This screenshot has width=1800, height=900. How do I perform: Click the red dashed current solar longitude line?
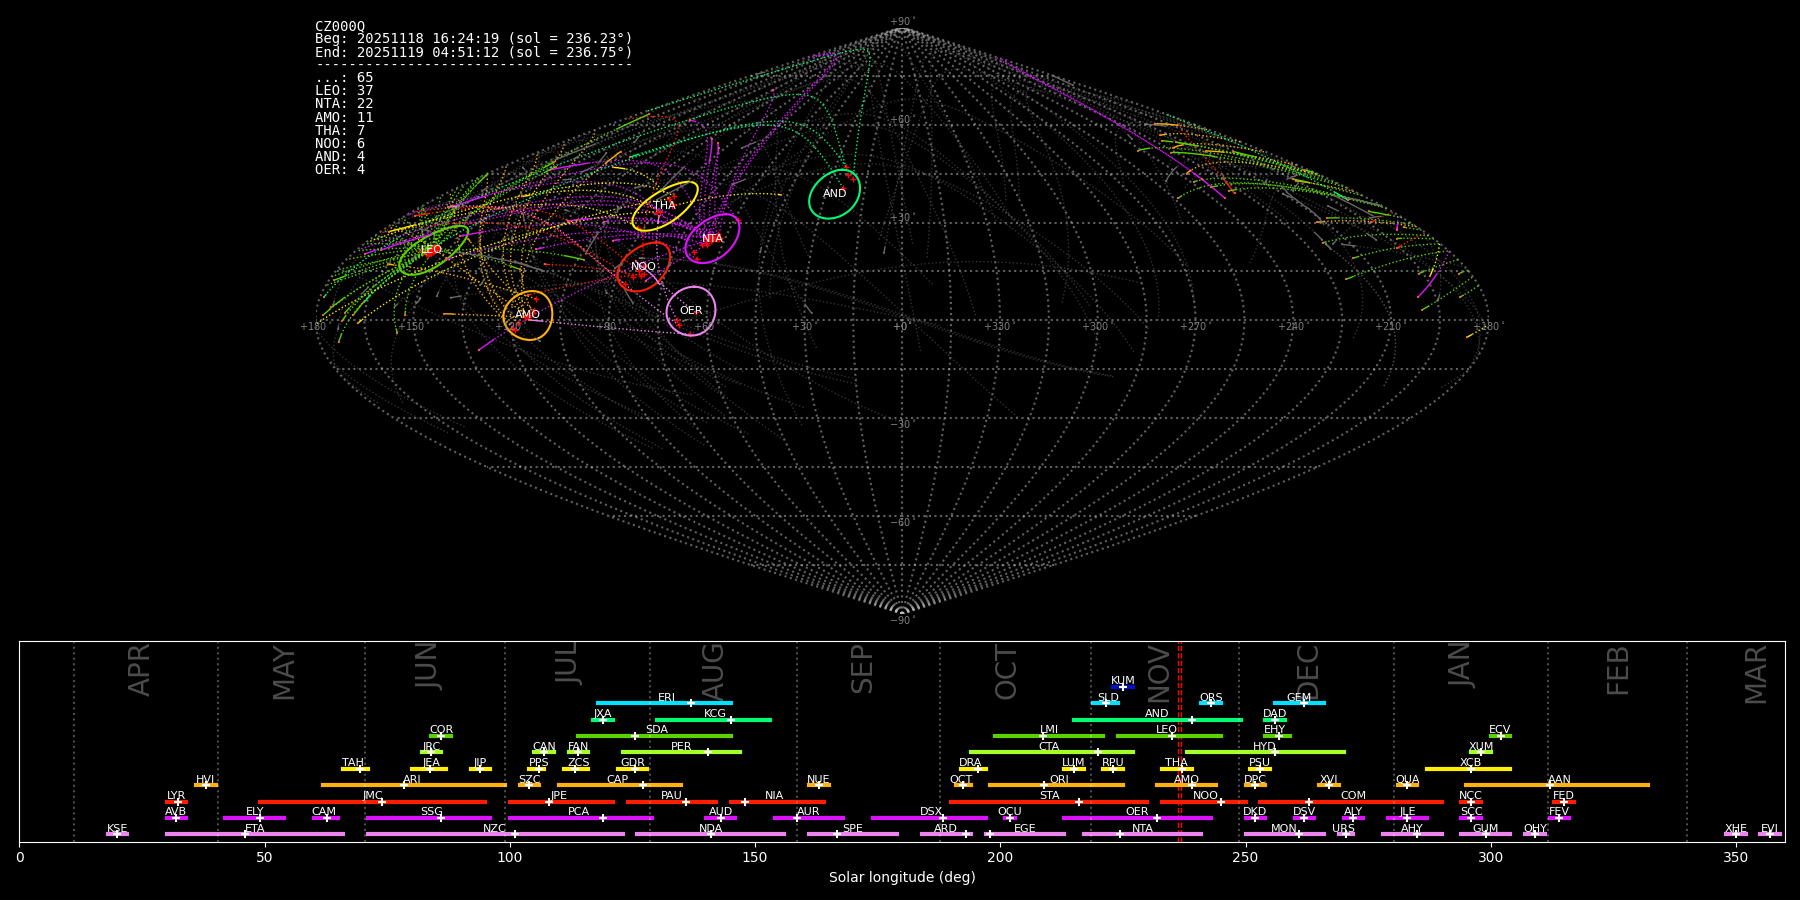pyautogui.click(x=1180, y=741)
